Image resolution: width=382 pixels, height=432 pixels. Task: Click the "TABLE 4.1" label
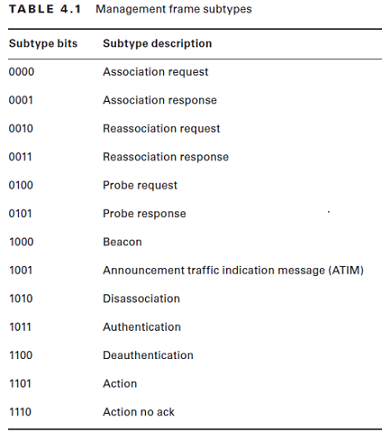[x=45, y=9]
